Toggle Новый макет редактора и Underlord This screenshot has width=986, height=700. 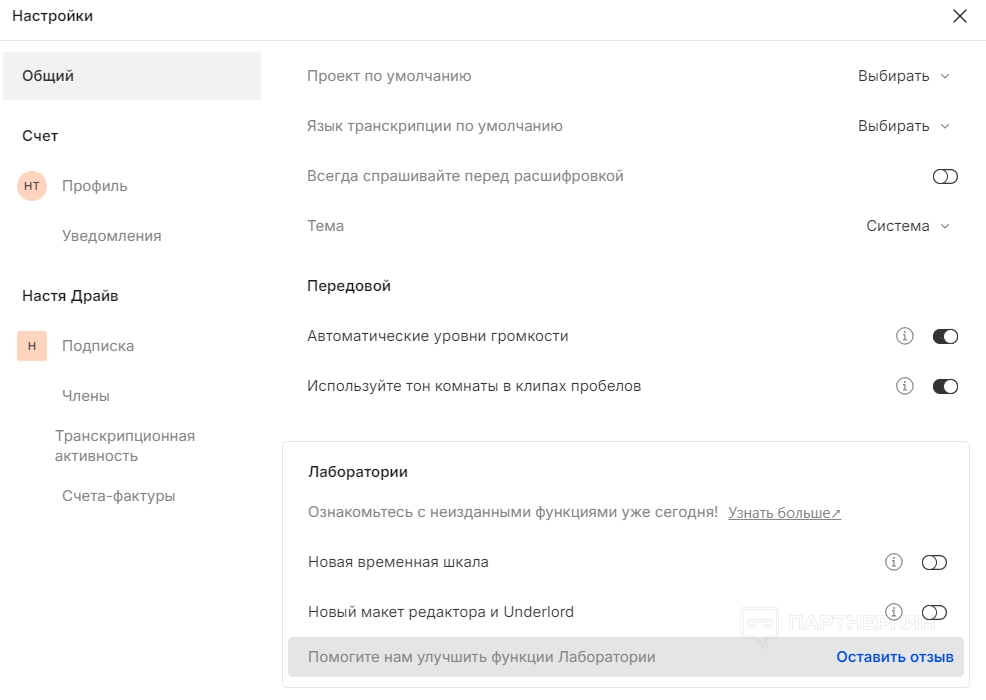pyautogui.click(x=934, y=612)
